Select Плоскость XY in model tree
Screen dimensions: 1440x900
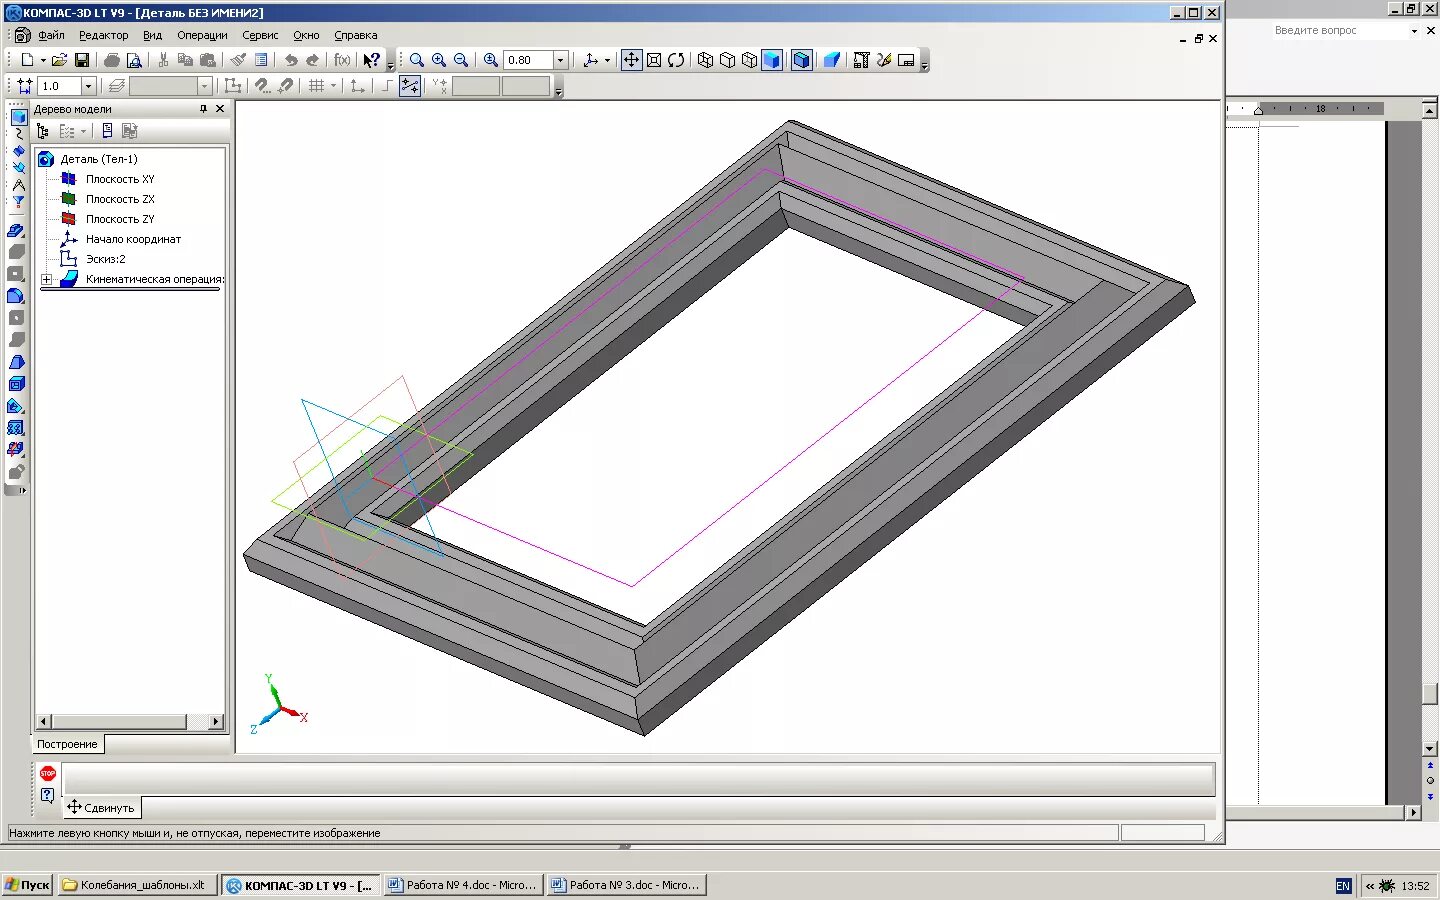(x=120, y=179)
